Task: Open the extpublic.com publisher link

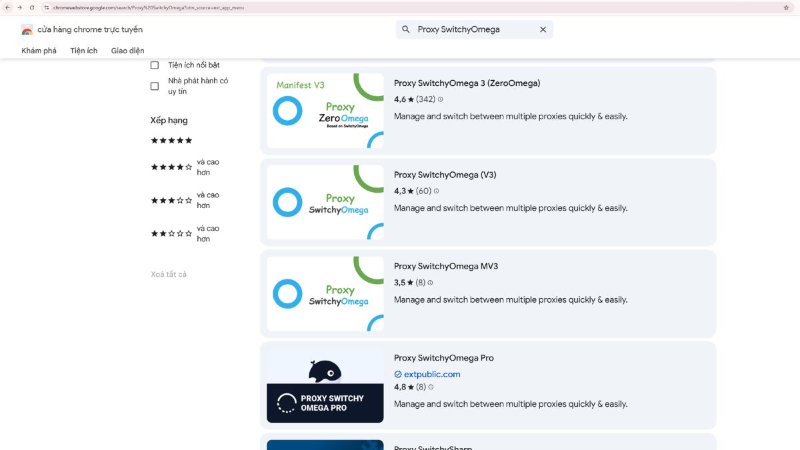Action: [x=432, y=374]
